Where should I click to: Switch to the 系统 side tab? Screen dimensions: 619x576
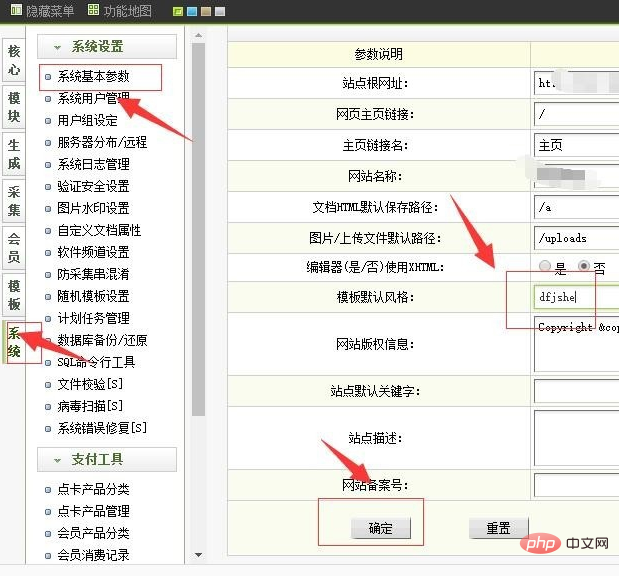tap(14, 342)
